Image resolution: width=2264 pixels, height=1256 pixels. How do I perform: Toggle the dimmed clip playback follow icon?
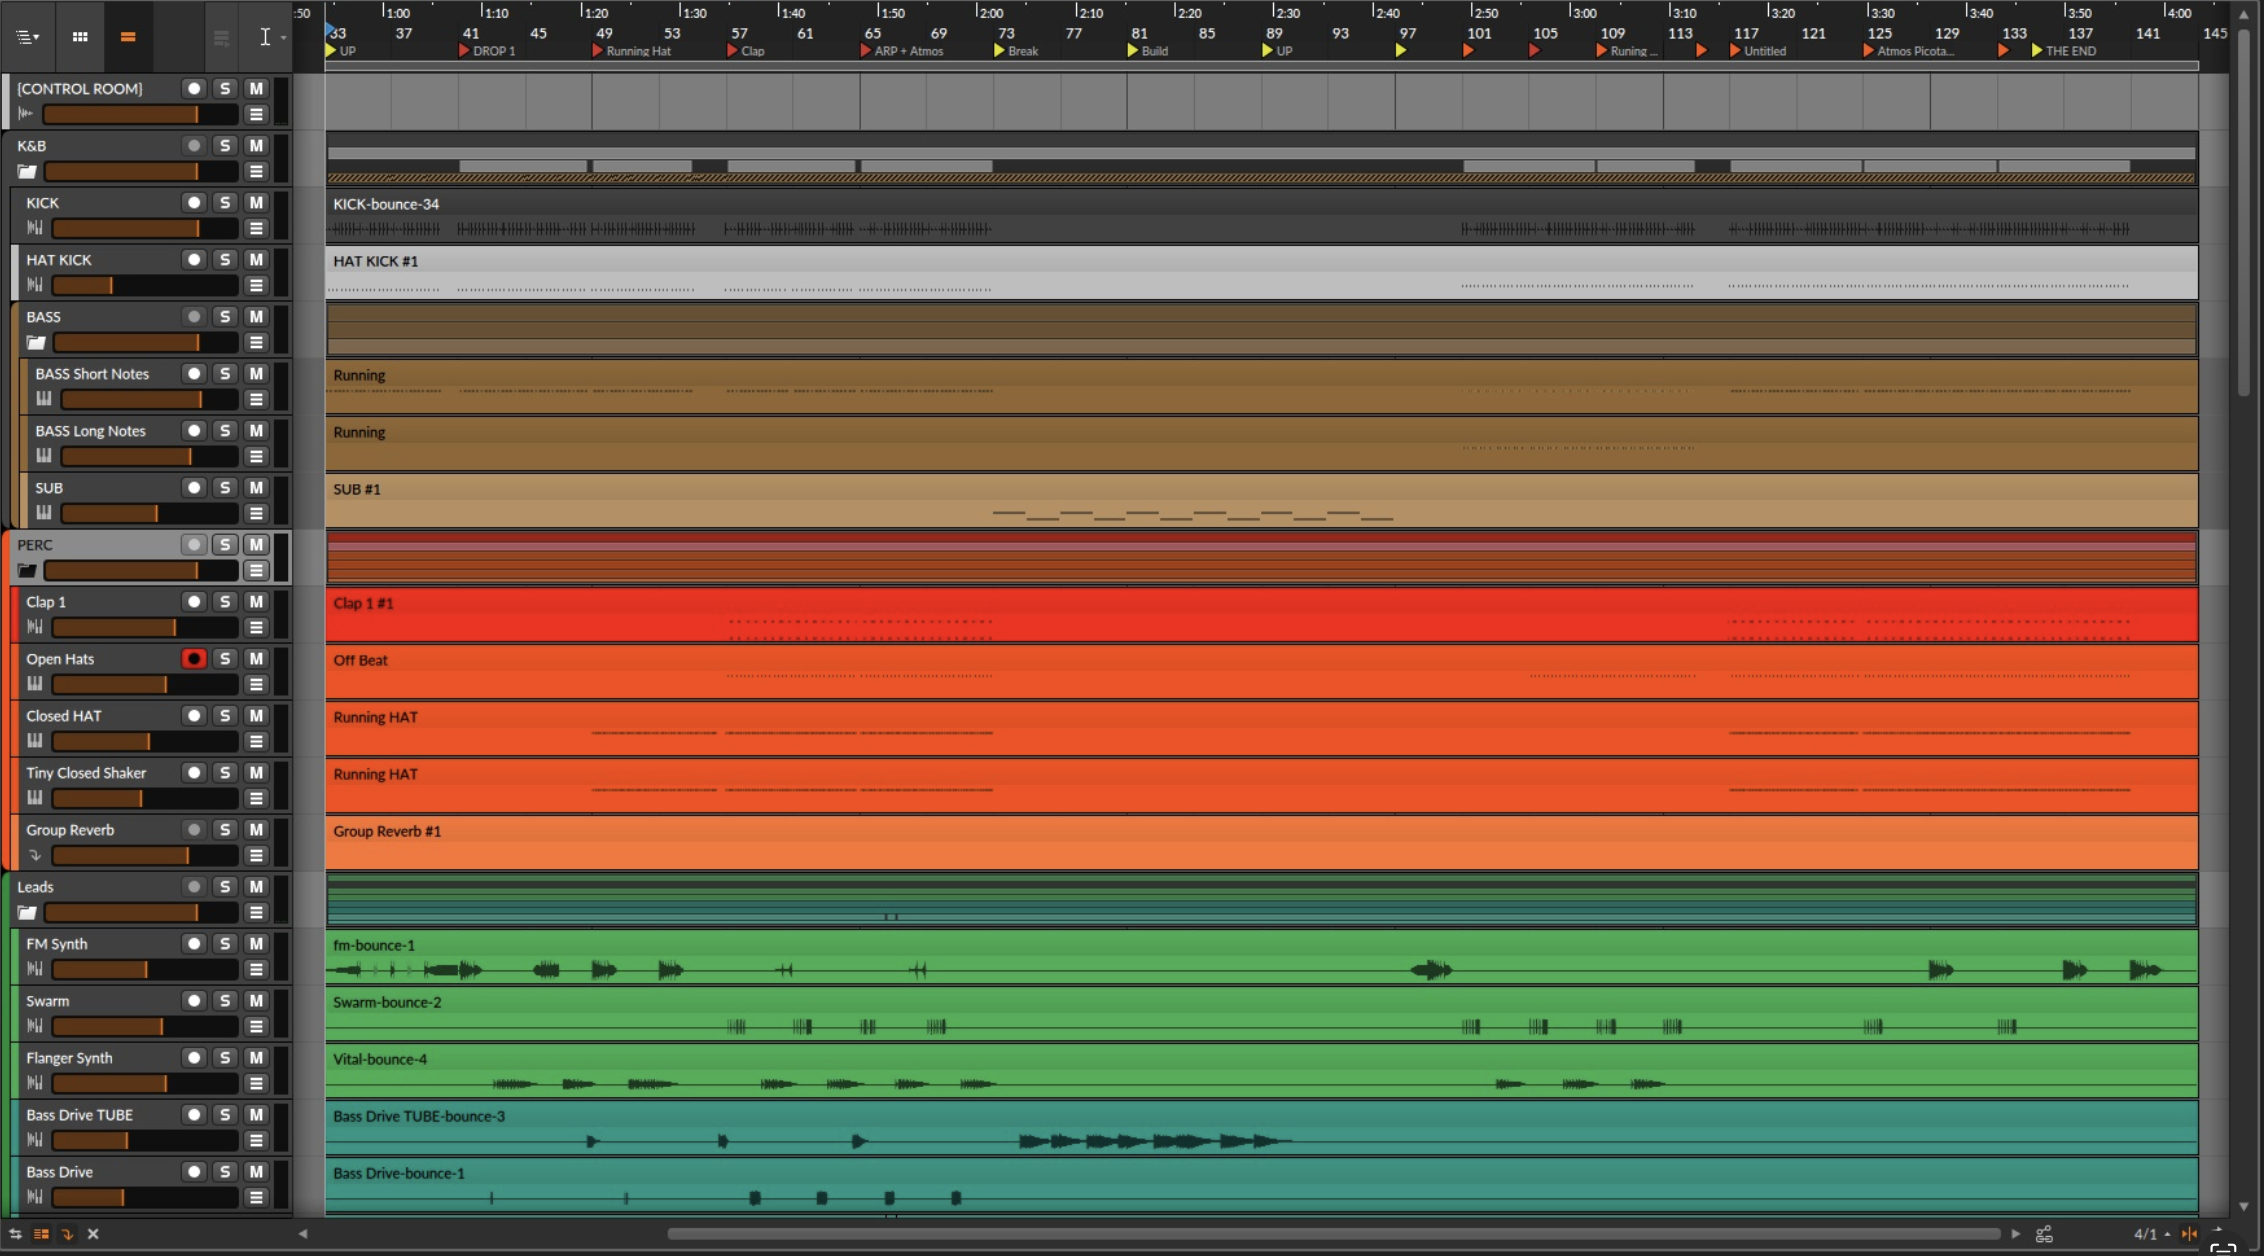click(221, 37)
